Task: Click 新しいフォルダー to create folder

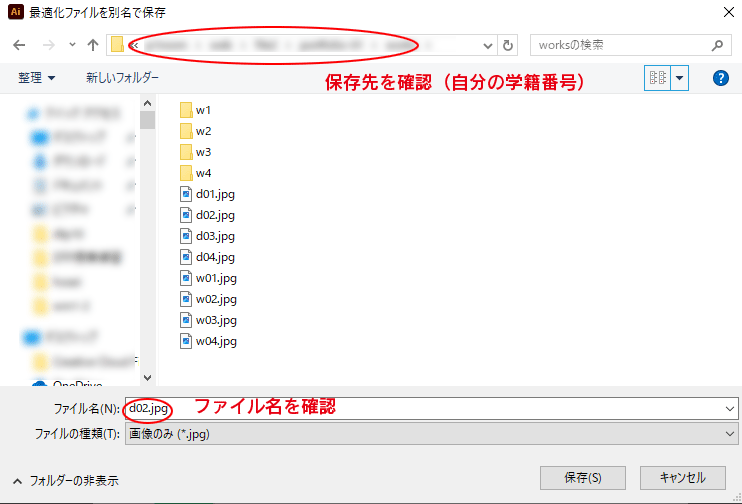Action: (122, 78)
